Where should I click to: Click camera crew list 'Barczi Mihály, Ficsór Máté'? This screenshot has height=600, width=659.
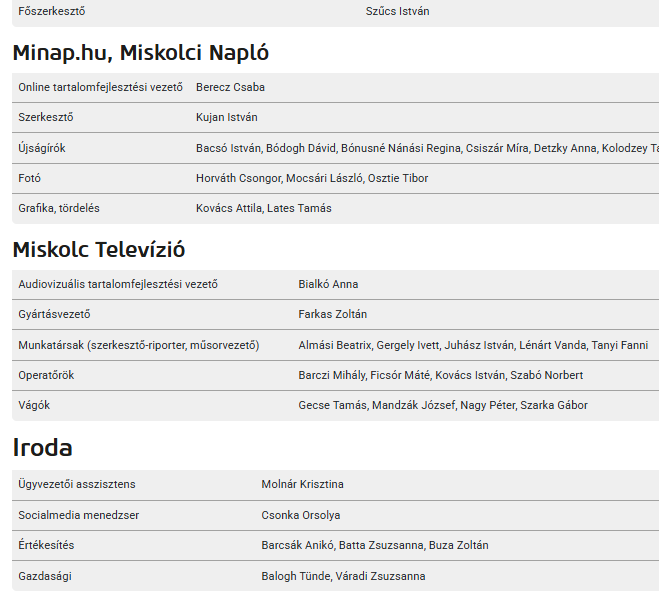(441, 375)
